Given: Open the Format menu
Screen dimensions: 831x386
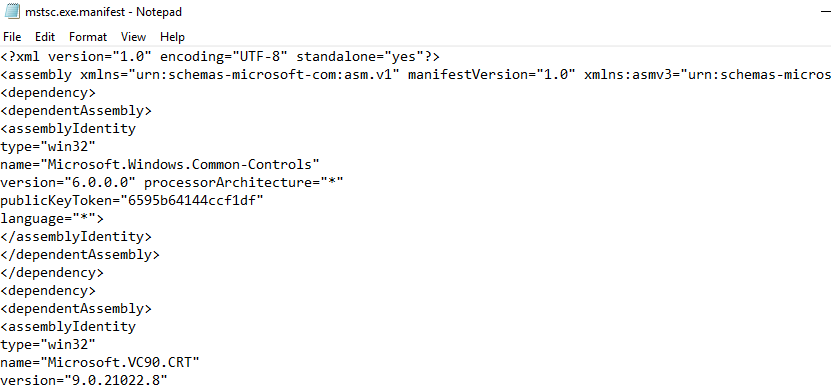Looking at the screenshot, I should pyautogui.click(x=88, y=37).
